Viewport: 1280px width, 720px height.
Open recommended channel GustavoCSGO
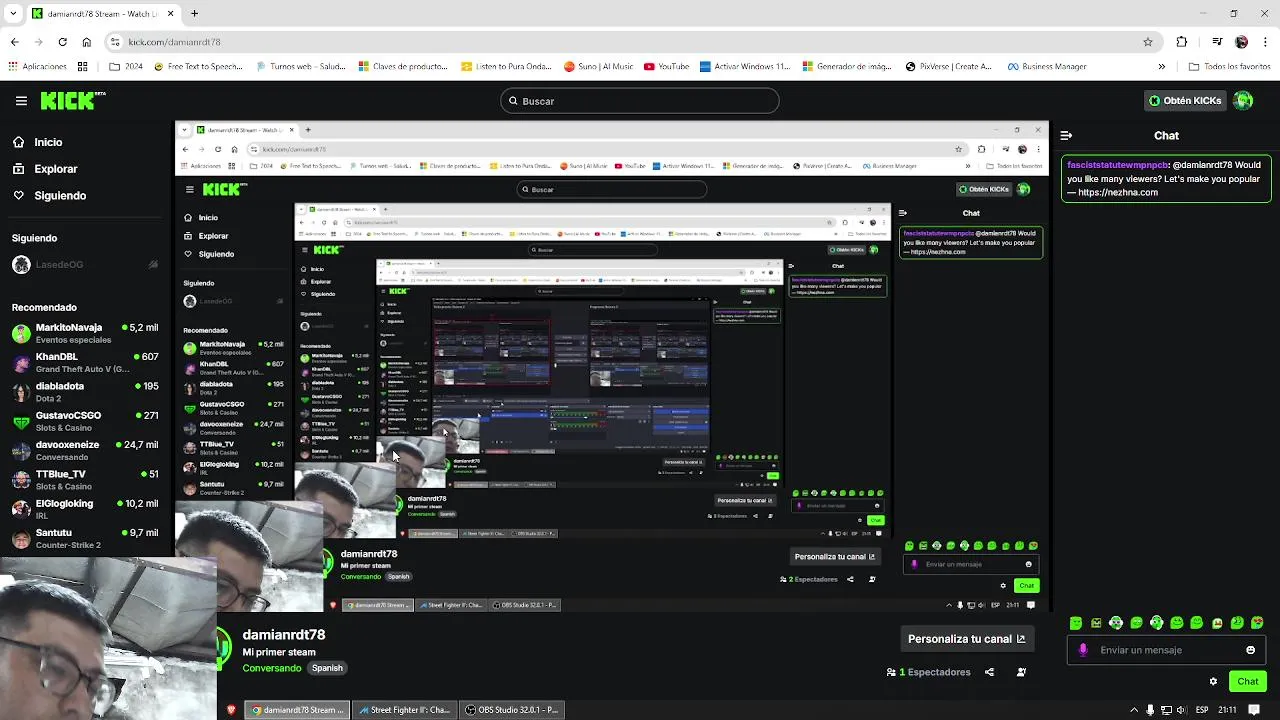86,421
